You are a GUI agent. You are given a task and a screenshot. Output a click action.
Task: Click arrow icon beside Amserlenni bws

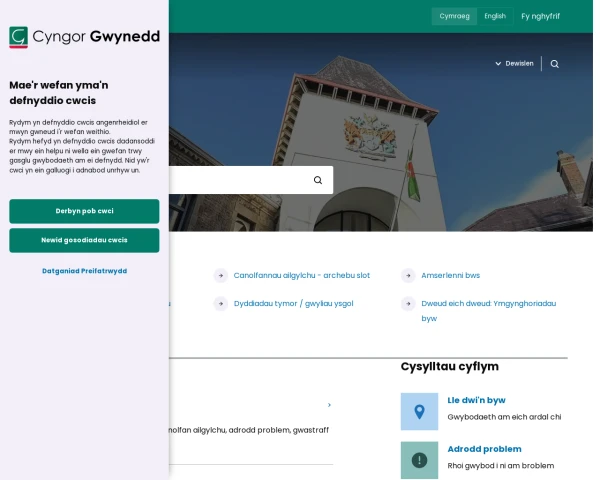coord(408,275)
